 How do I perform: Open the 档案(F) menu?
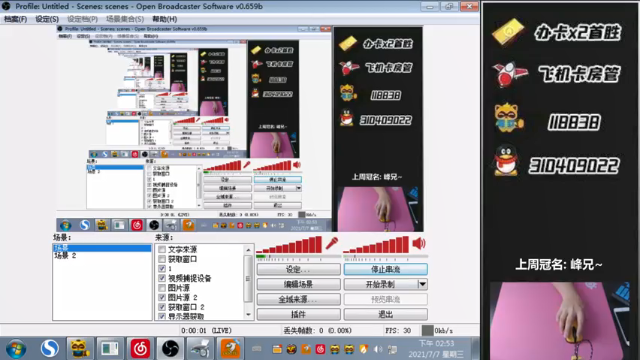click(x=16, y=19)
